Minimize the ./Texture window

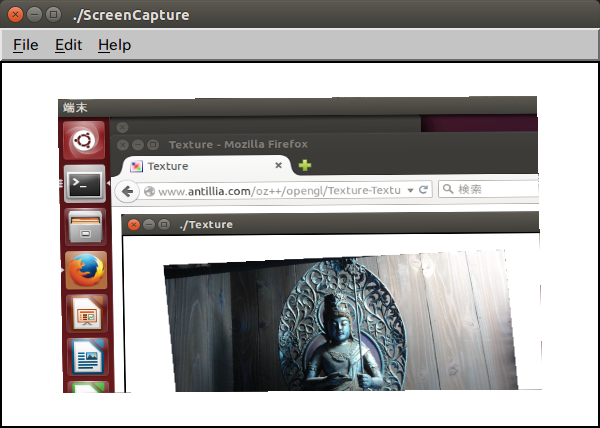(x=148, y=225)
